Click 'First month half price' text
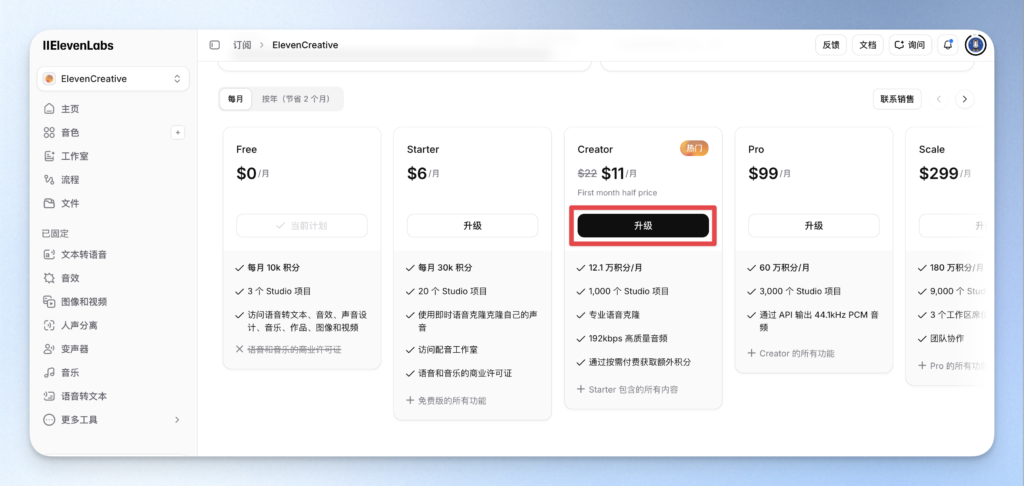The height and width of the screenshot is (486, 1024). coord(617,193)
